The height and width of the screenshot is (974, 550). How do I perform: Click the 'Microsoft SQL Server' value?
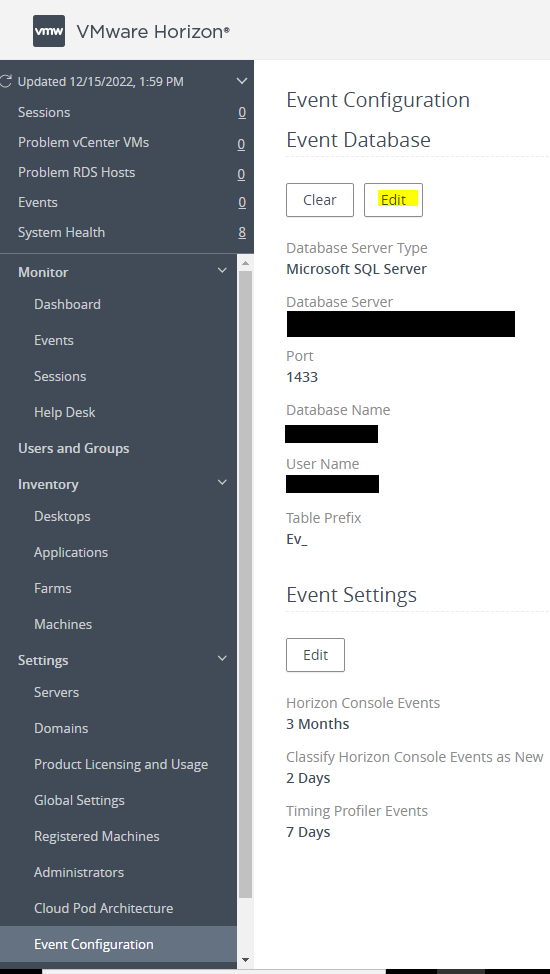pos(356,269)
